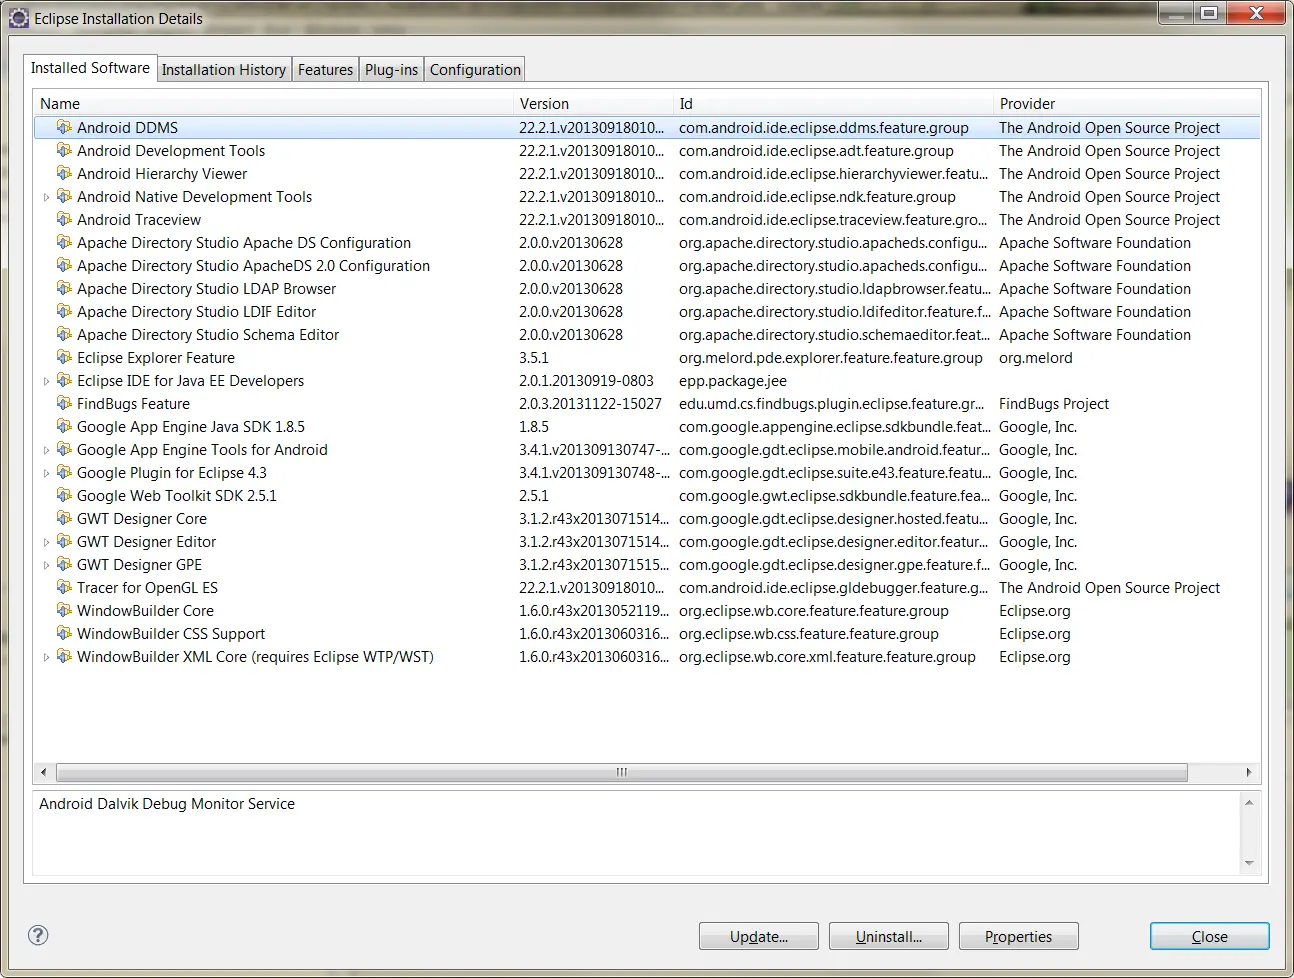
Task: Expand WindowBuilder XML Core node
Action: coord(46,657)
